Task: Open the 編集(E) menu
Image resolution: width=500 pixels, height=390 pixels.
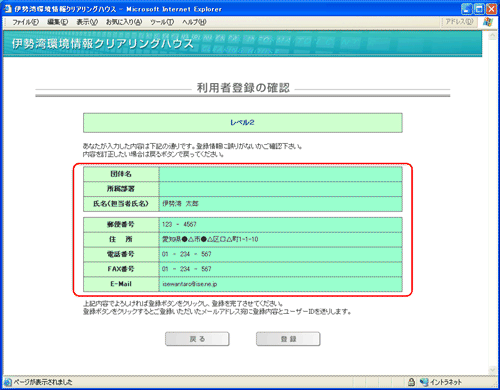Action: 57,22
